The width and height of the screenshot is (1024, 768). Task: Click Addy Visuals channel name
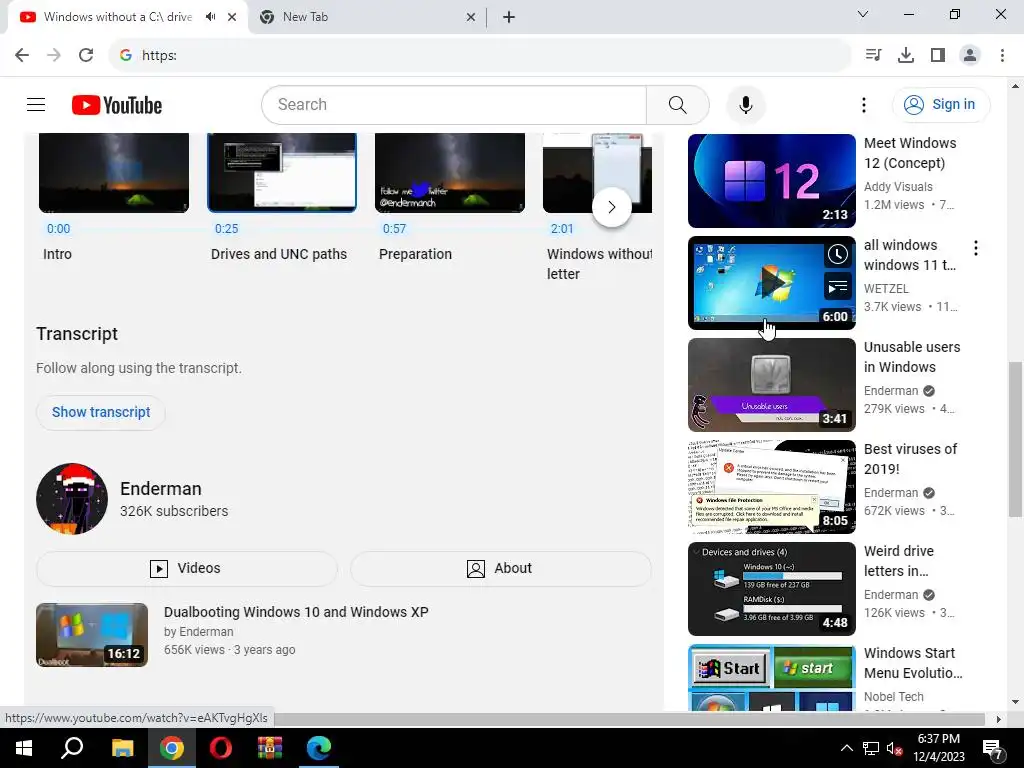pos(898,187)
